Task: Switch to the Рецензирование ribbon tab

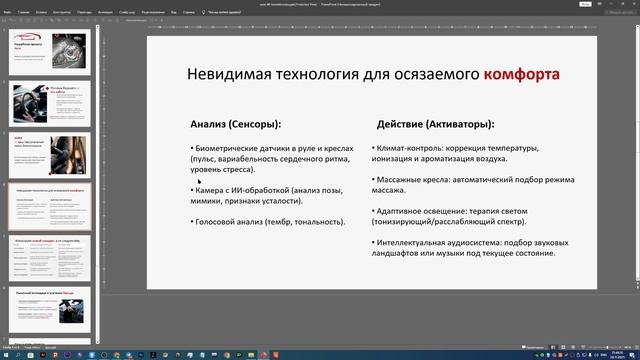Action: click(x=153, y=12)
